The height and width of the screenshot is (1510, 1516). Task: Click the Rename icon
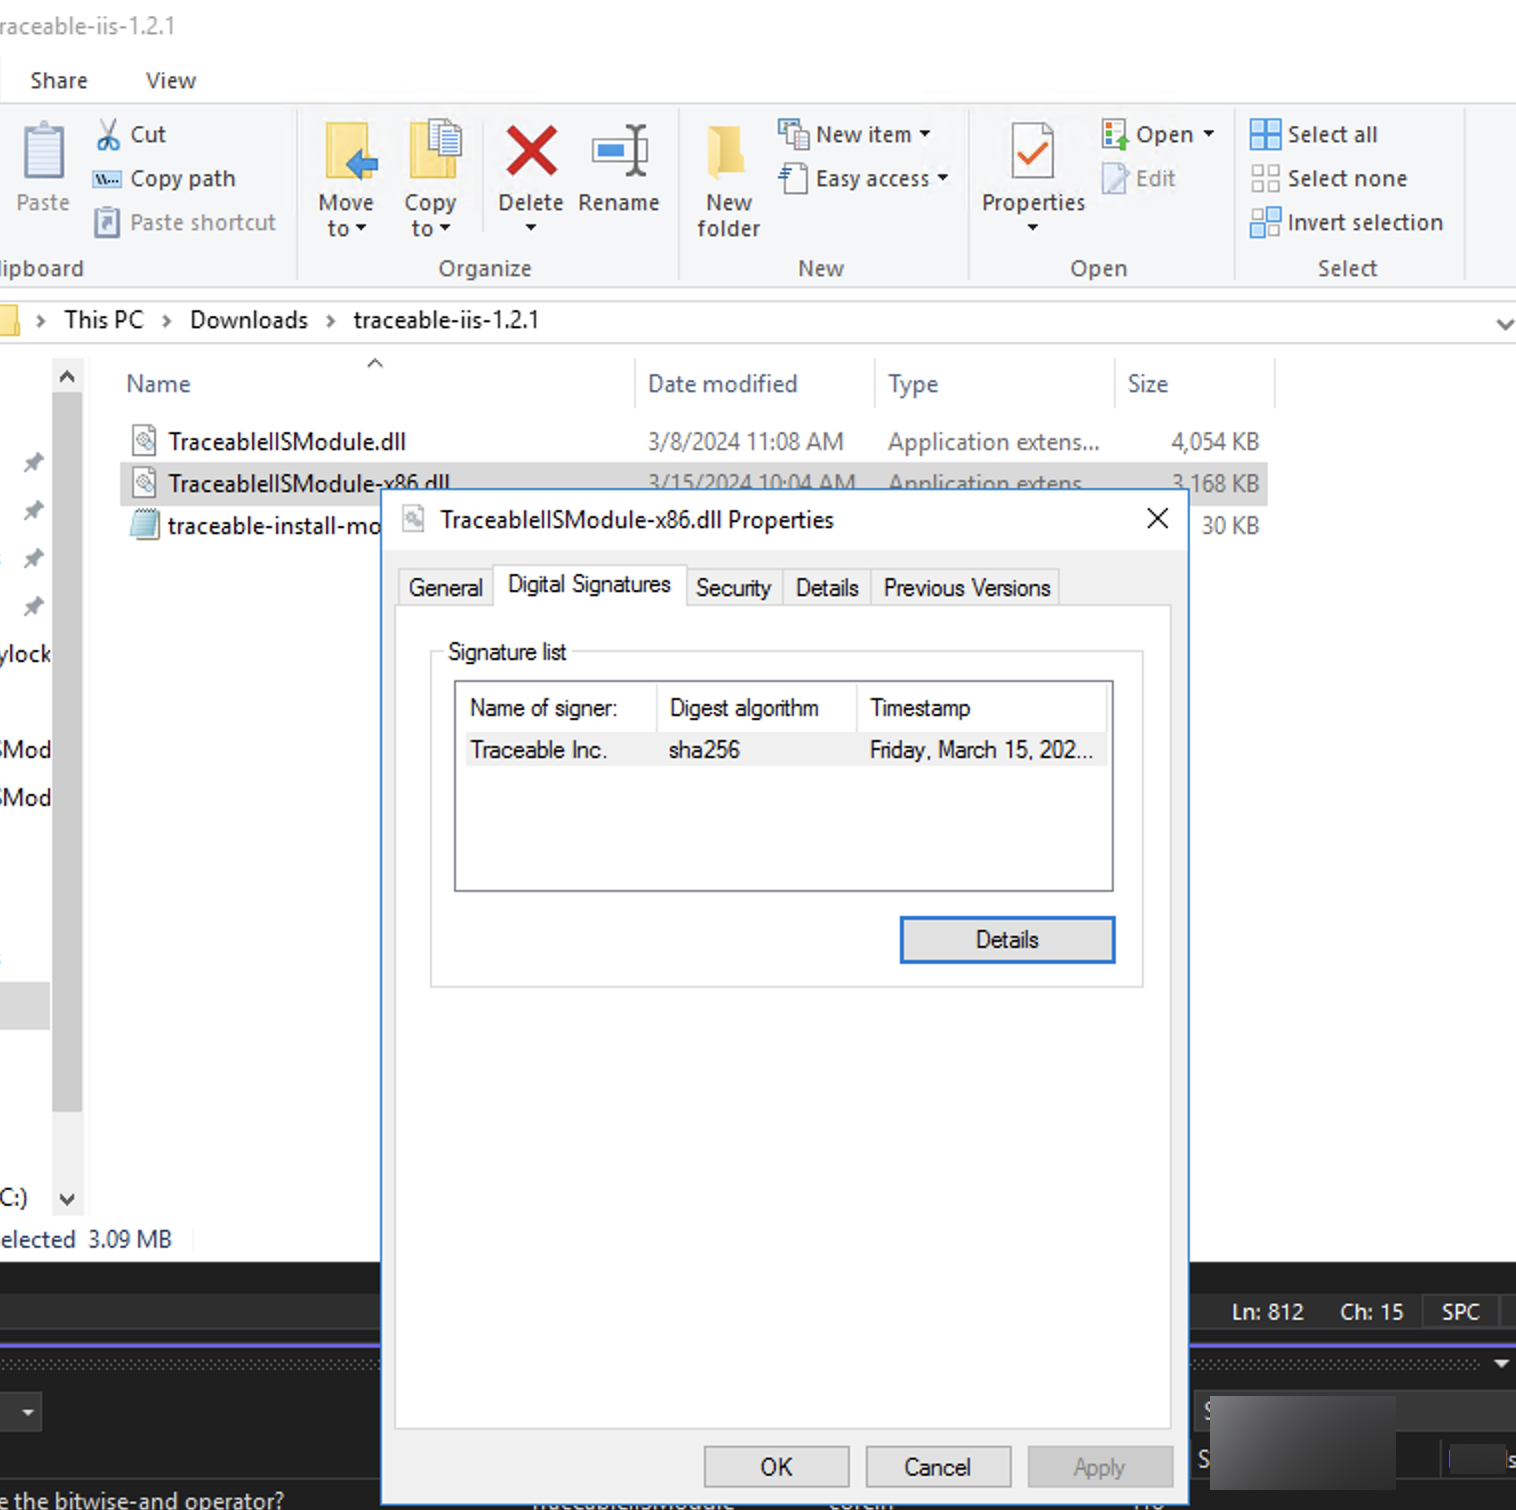[x=620, y=151]
